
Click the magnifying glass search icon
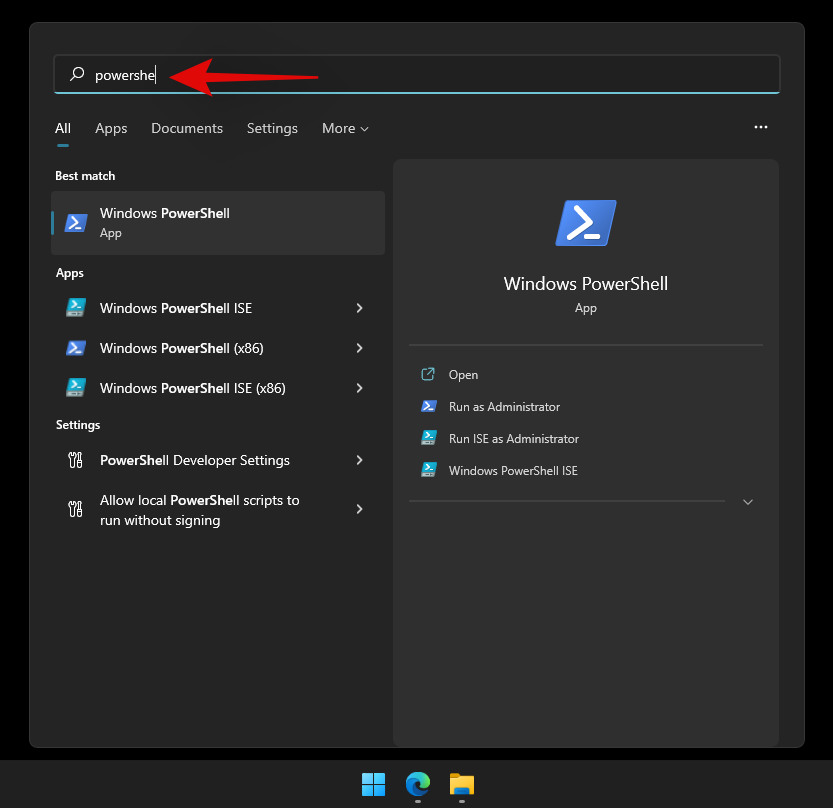(76, 75)
